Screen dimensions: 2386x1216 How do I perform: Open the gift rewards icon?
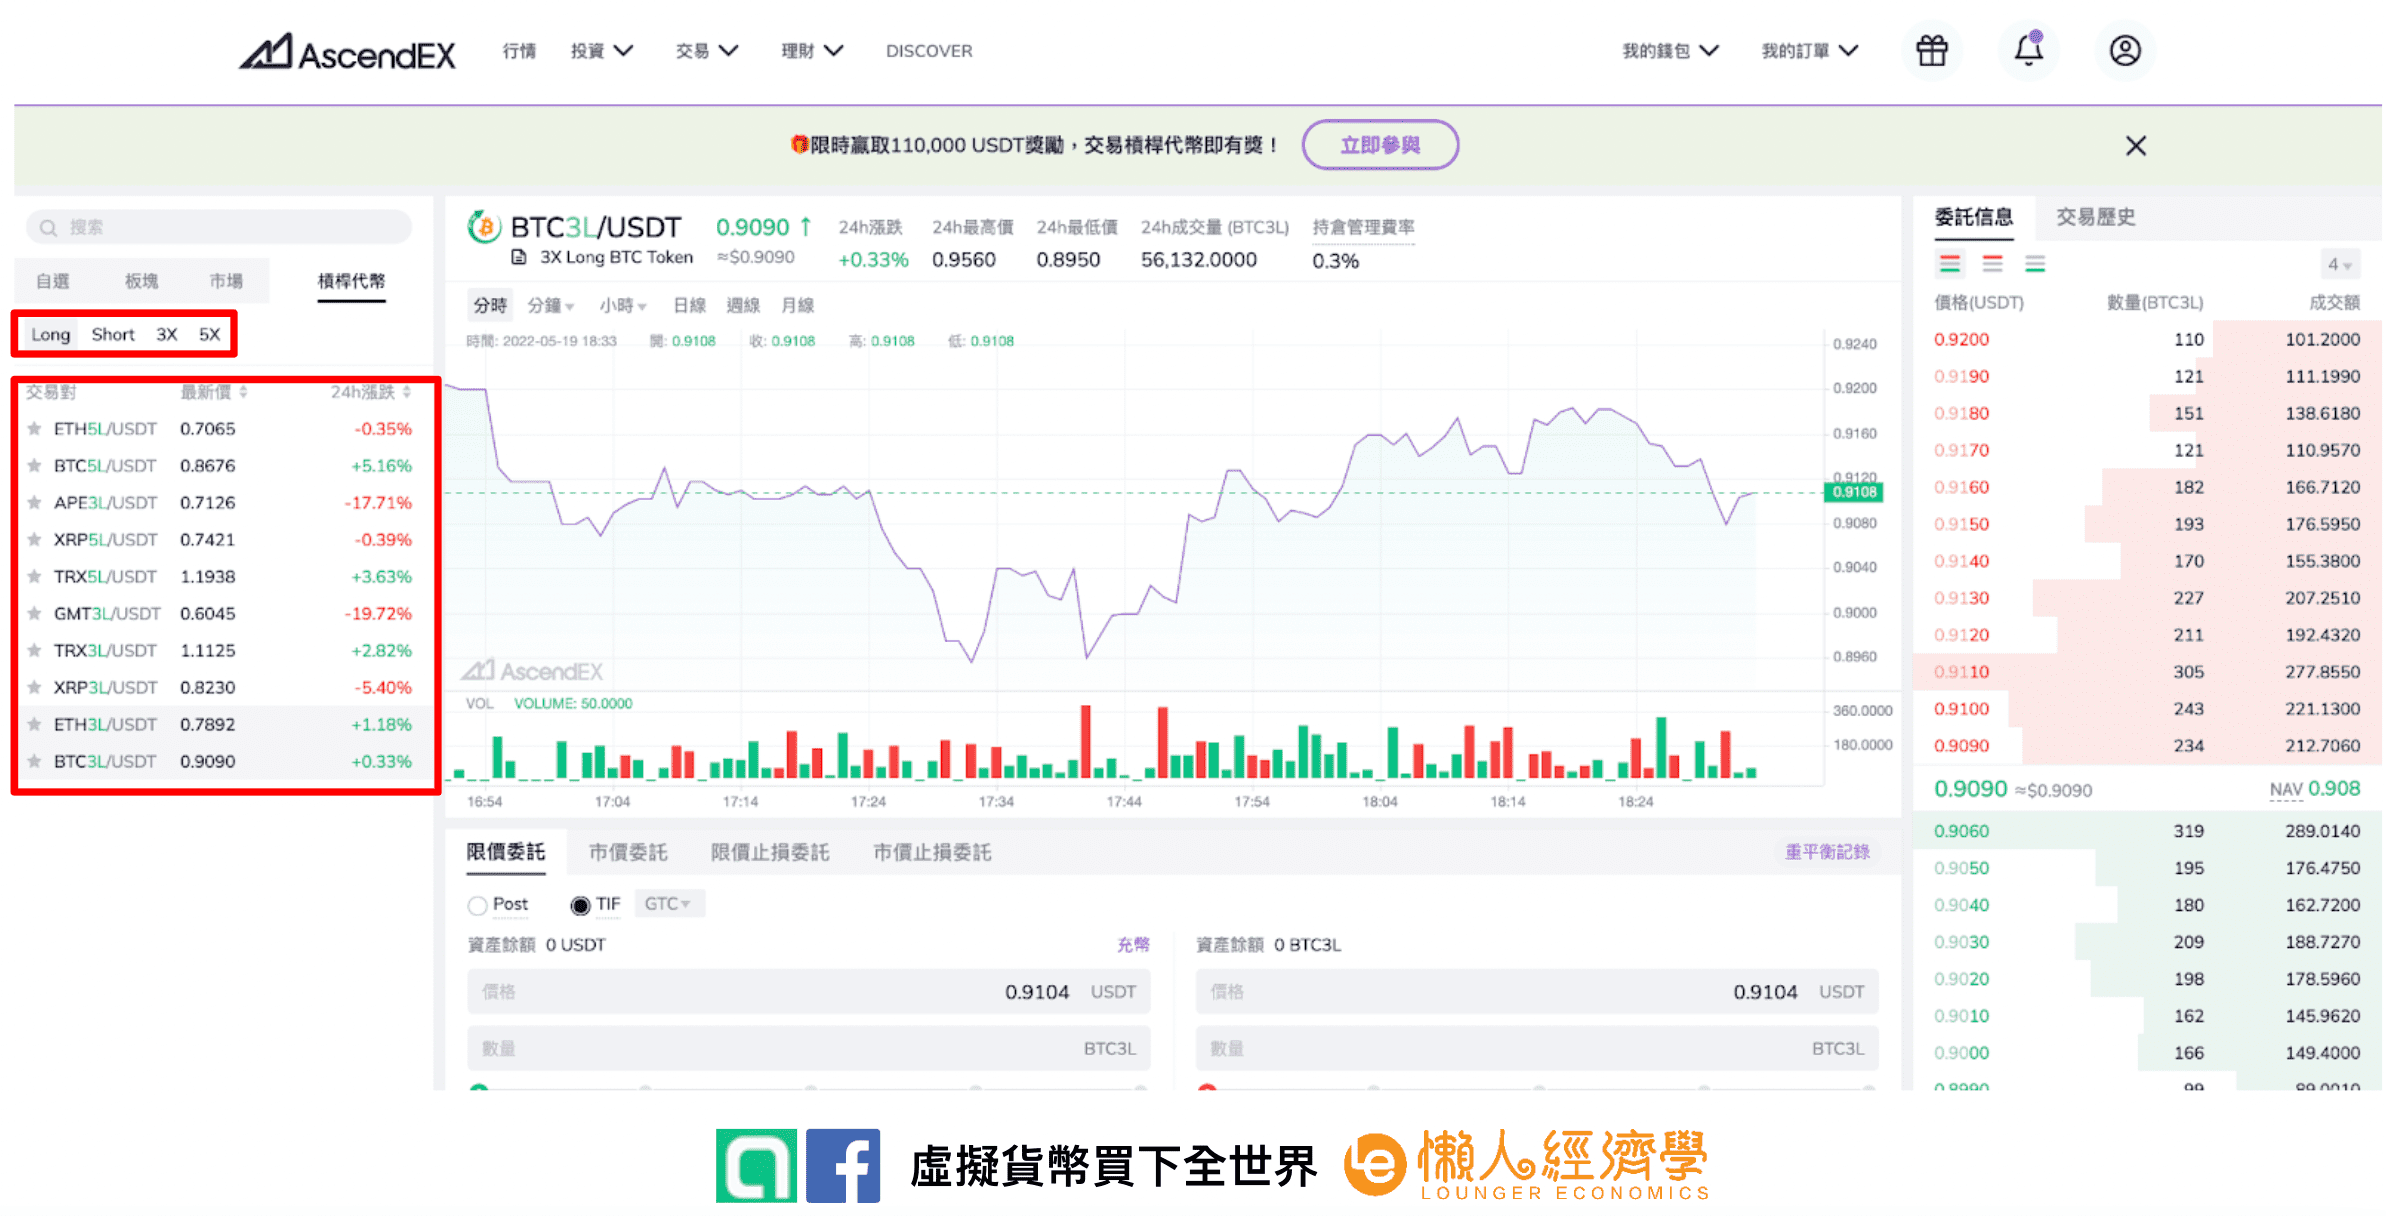[1931, 50]
